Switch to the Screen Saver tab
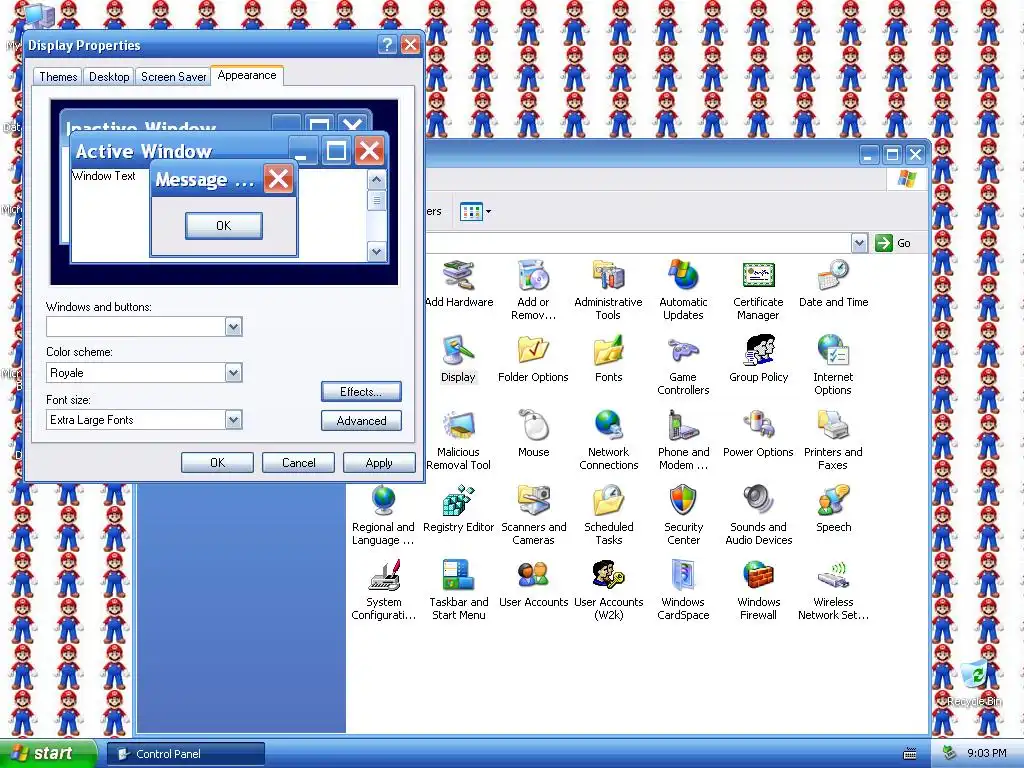The image size is (1024, 768). click(174, 76)
